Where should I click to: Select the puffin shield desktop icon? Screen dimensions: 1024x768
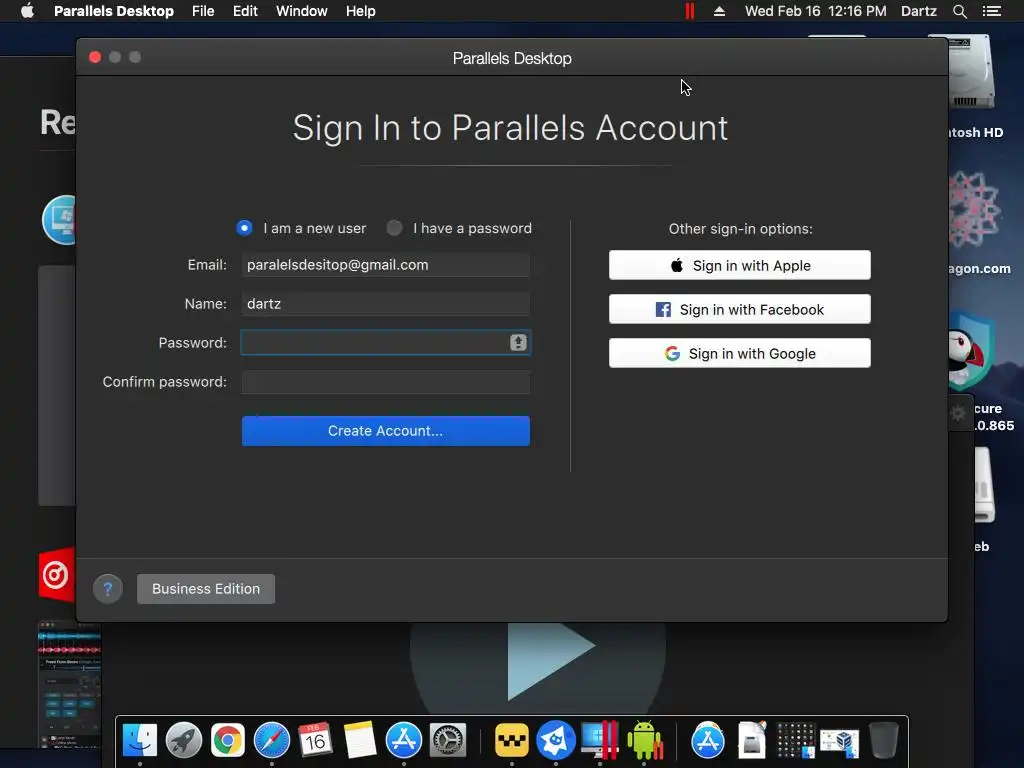(970, 353)
